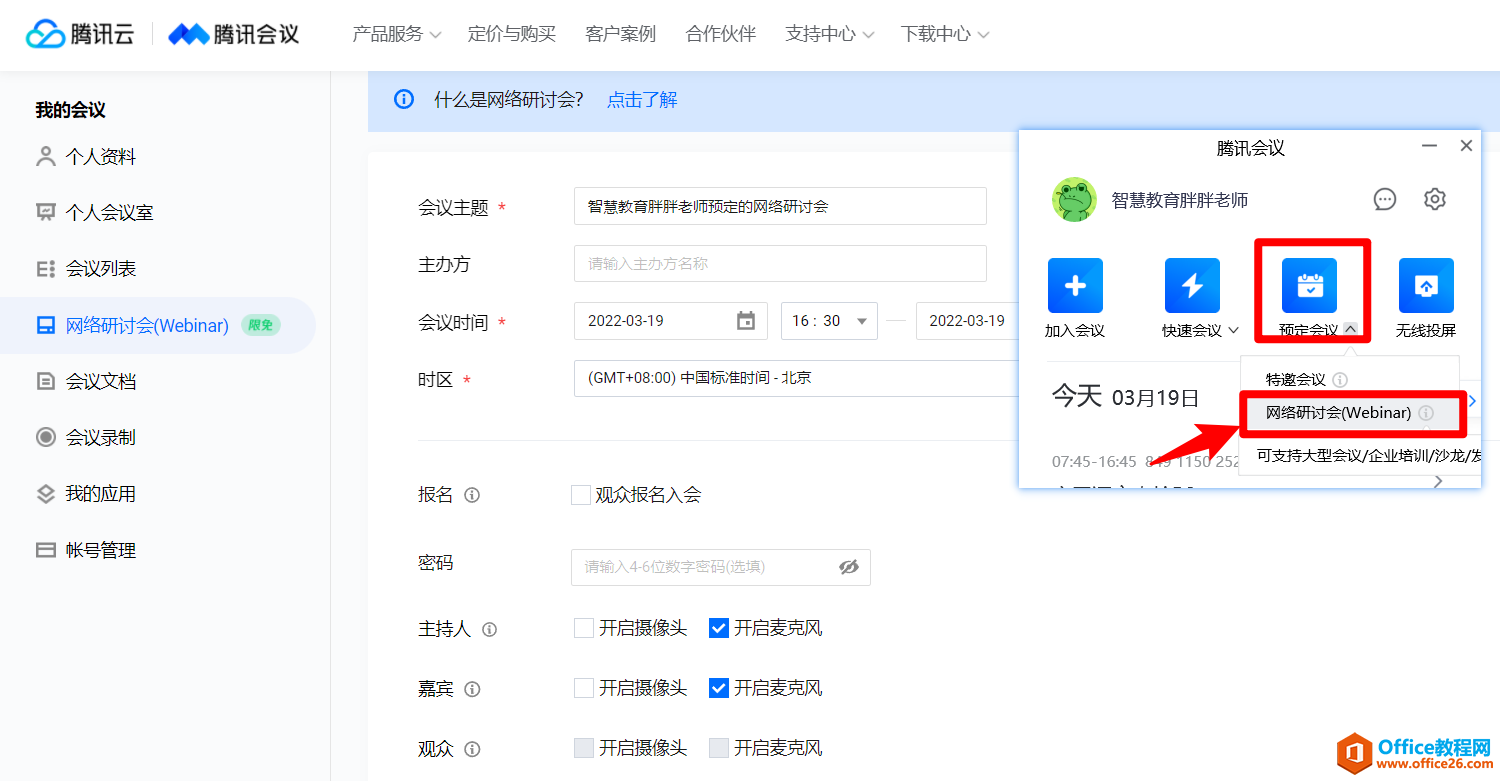1500x781 pixels.
Task: Check the 观众报名入会 checkbox
Action: (581, 495)
